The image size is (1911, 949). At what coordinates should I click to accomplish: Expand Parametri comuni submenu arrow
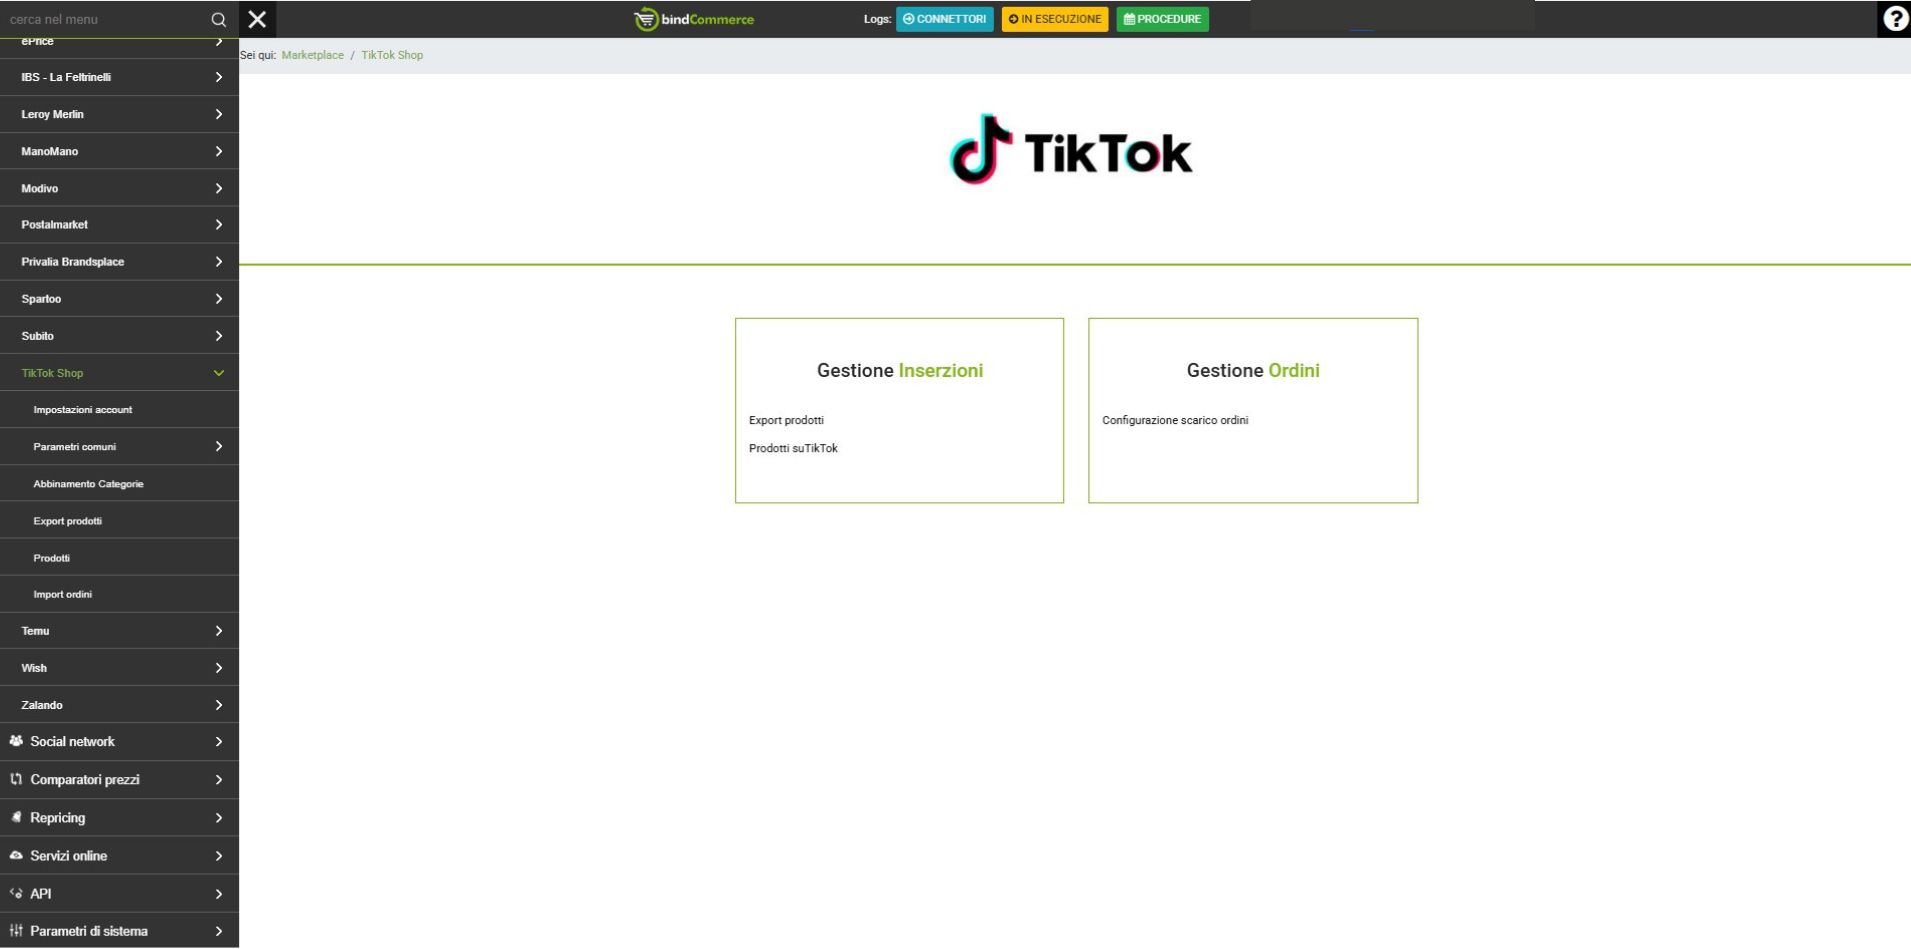pos(218,447)
